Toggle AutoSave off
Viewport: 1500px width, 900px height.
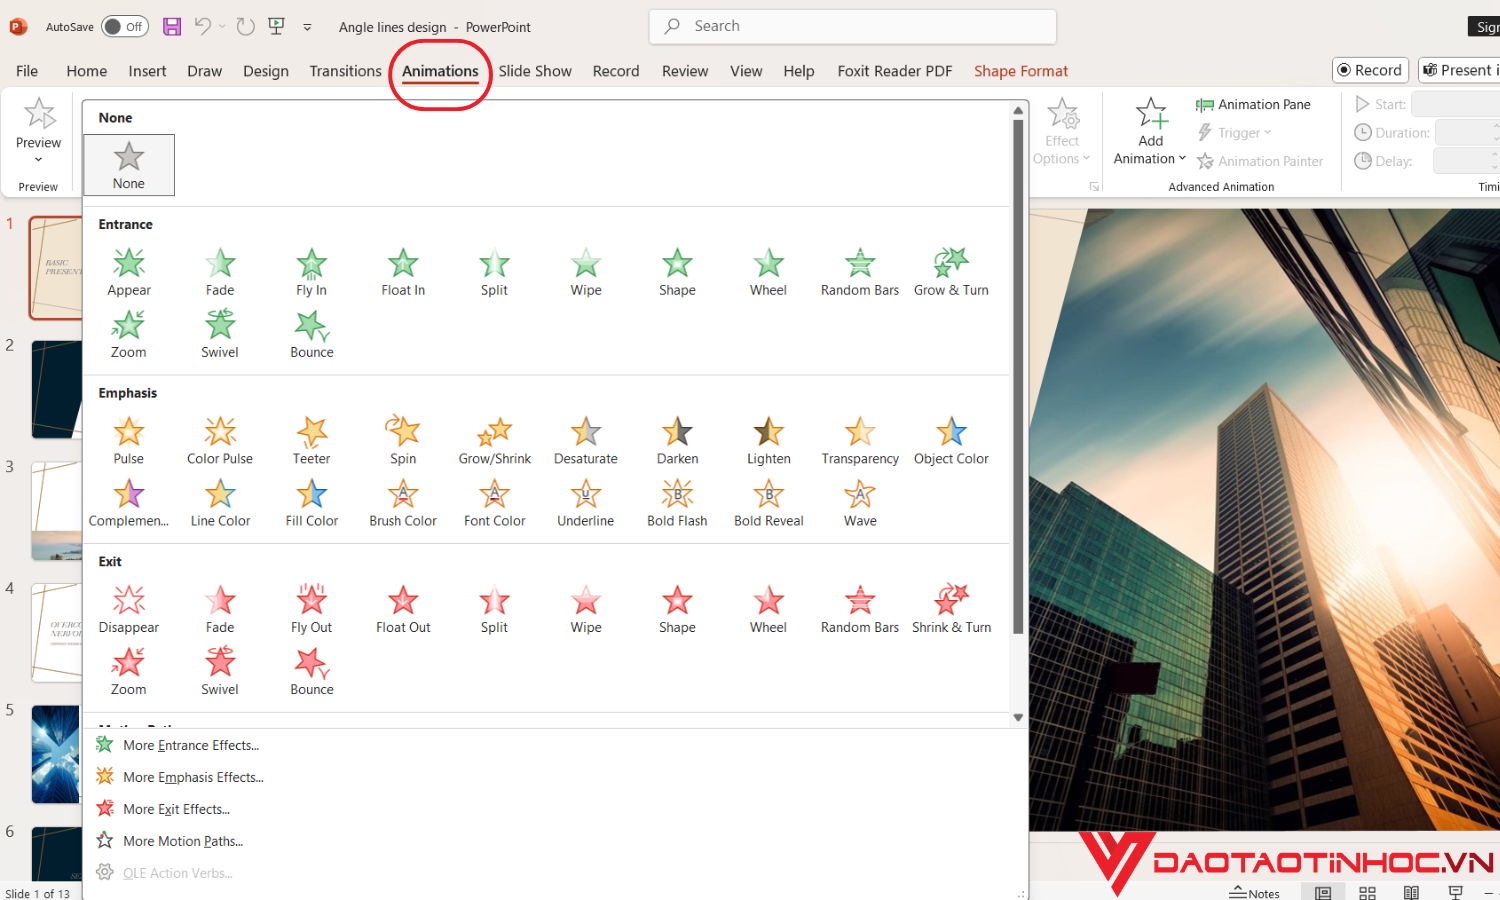[124, 26]
